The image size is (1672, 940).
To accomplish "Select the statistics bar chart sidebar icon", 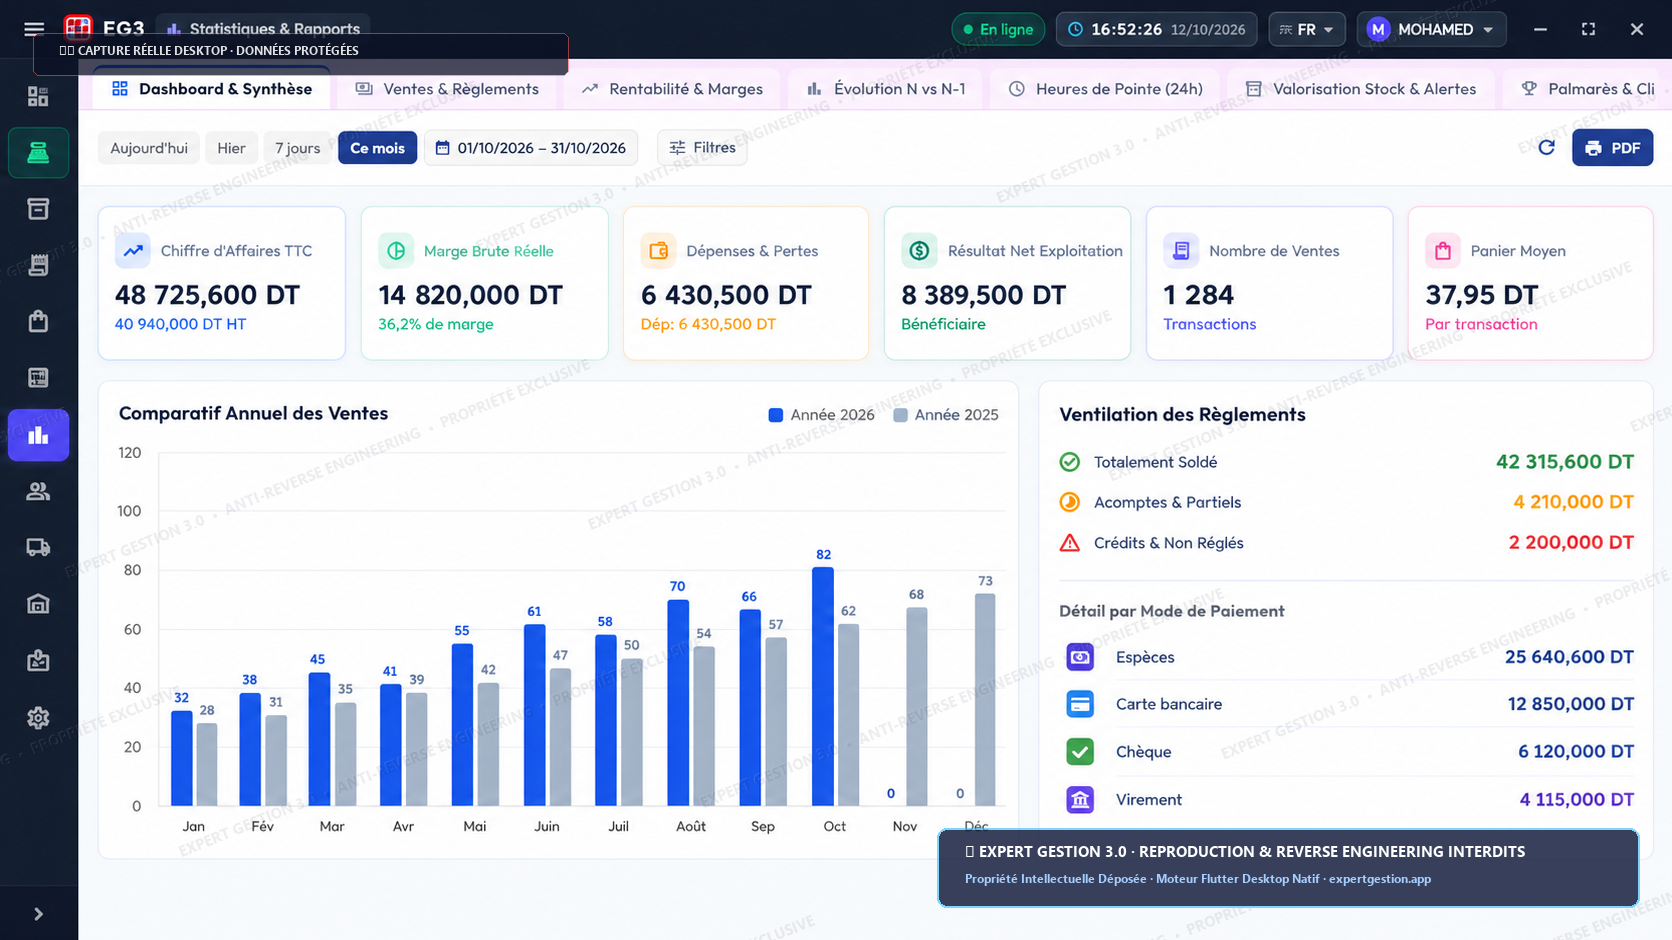I will point(38,435).
